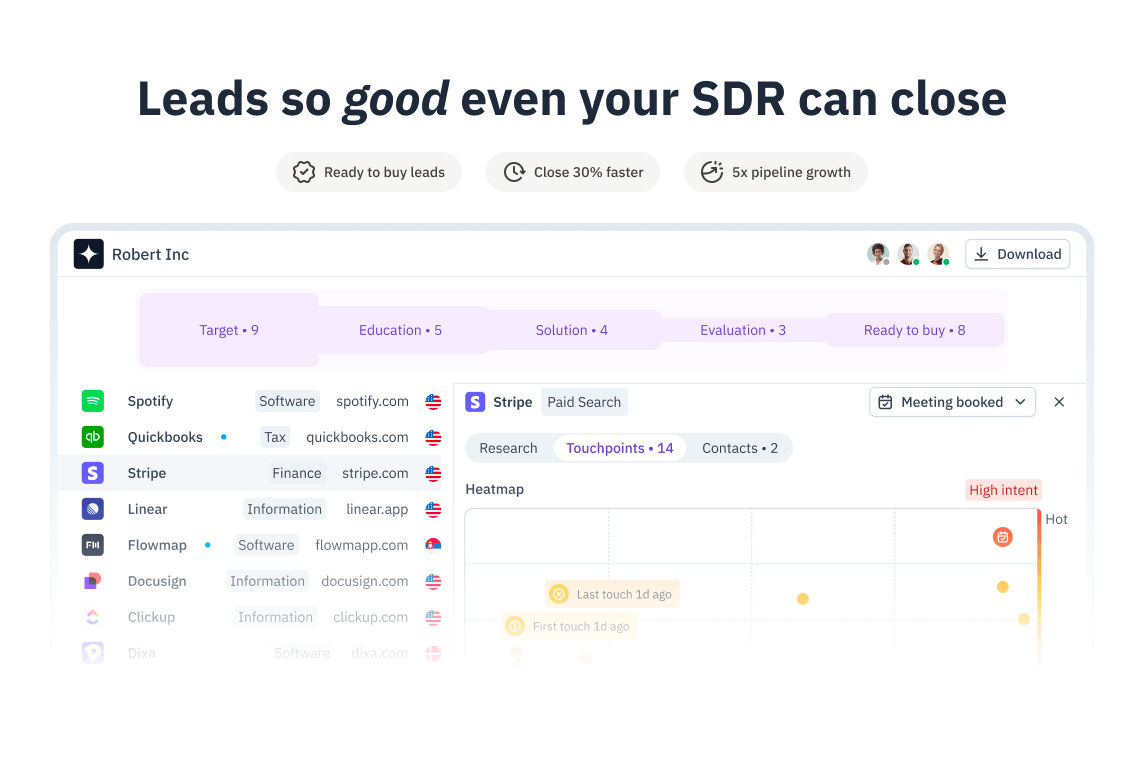Click the Flowmap logo icon

(93, 545)
